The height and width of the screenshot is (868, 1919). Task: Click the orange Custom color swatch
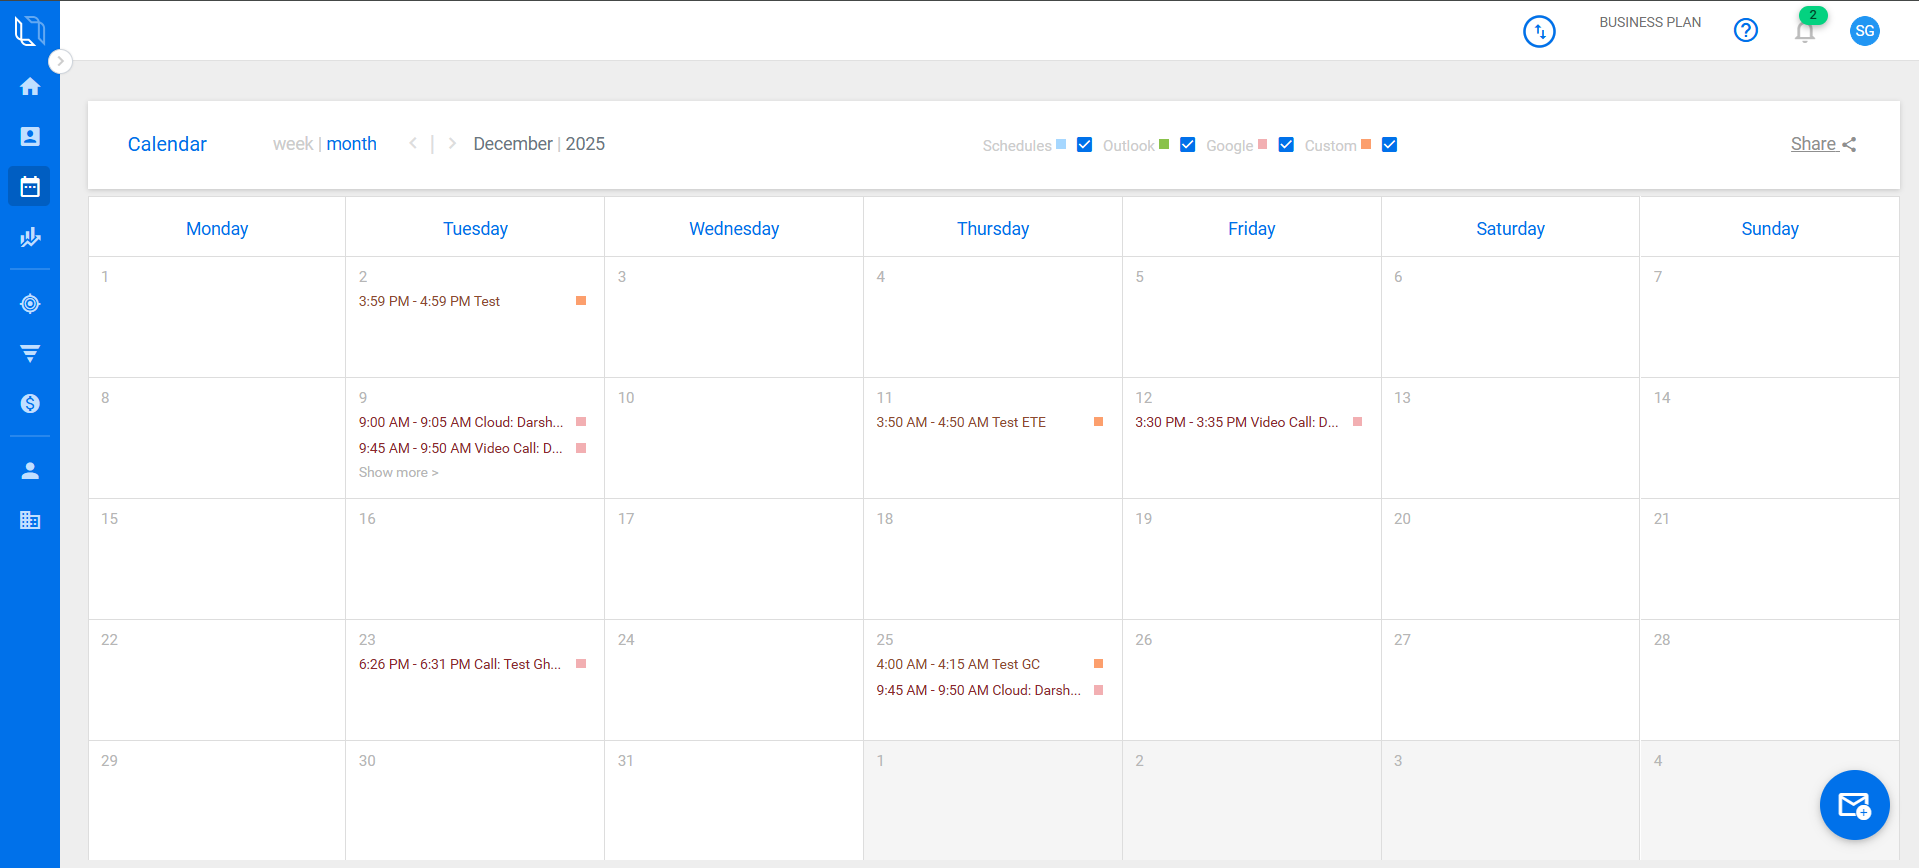click(1366, 145)
